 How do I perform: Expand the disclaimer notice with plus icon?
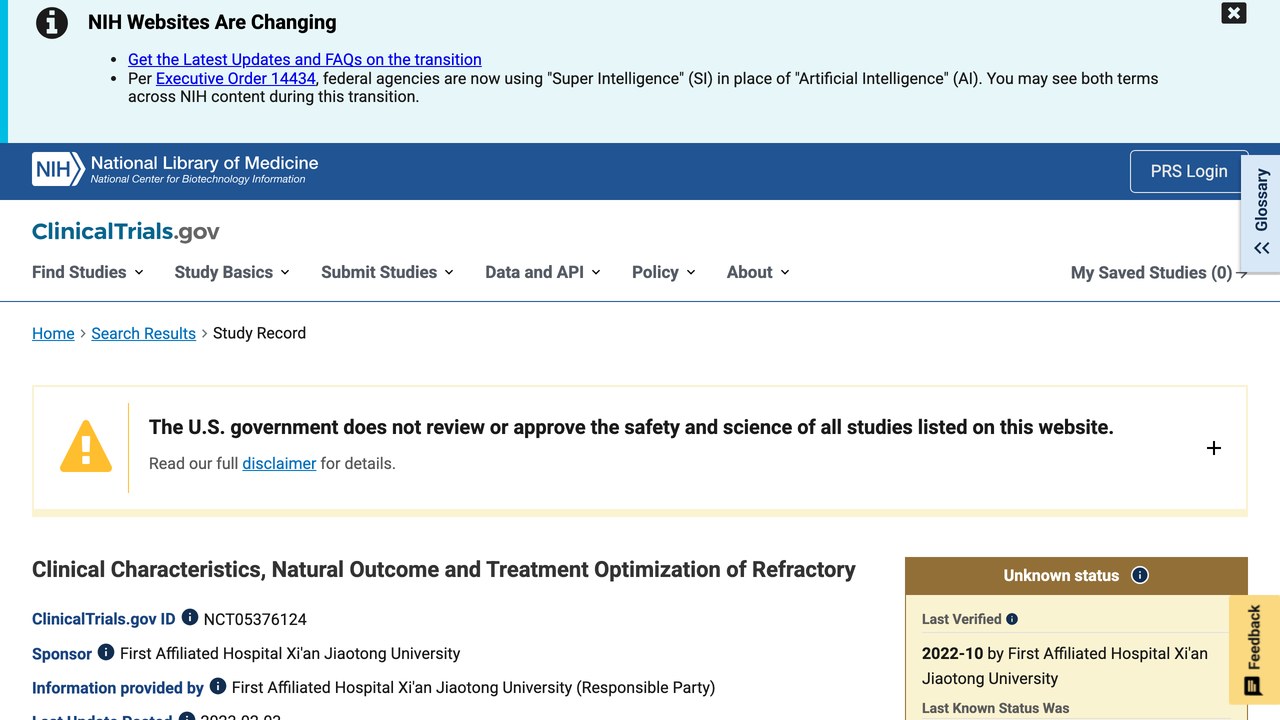[x=1214, y=448]
